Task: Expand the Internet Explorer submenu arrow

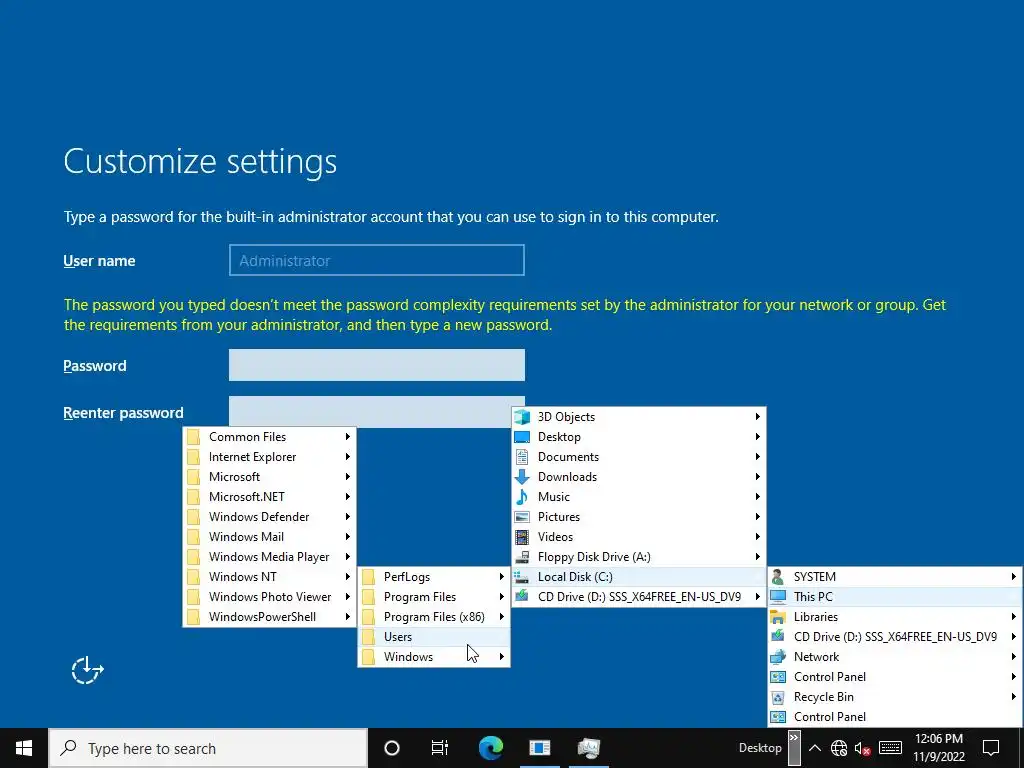Action: (x=347, y=456)
